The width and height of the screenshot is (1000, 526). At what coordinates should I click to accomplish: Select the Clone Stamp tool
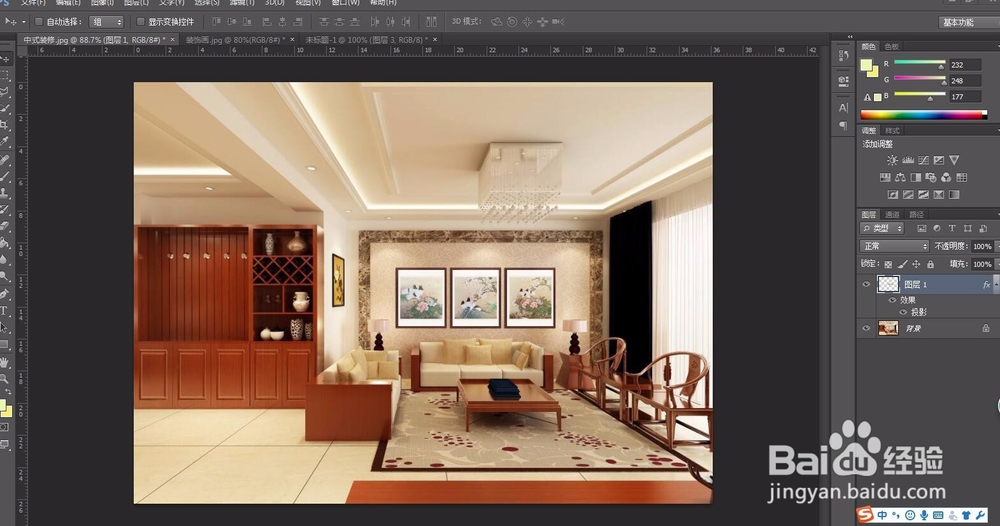pyautogui.click(x=4, y=193)
